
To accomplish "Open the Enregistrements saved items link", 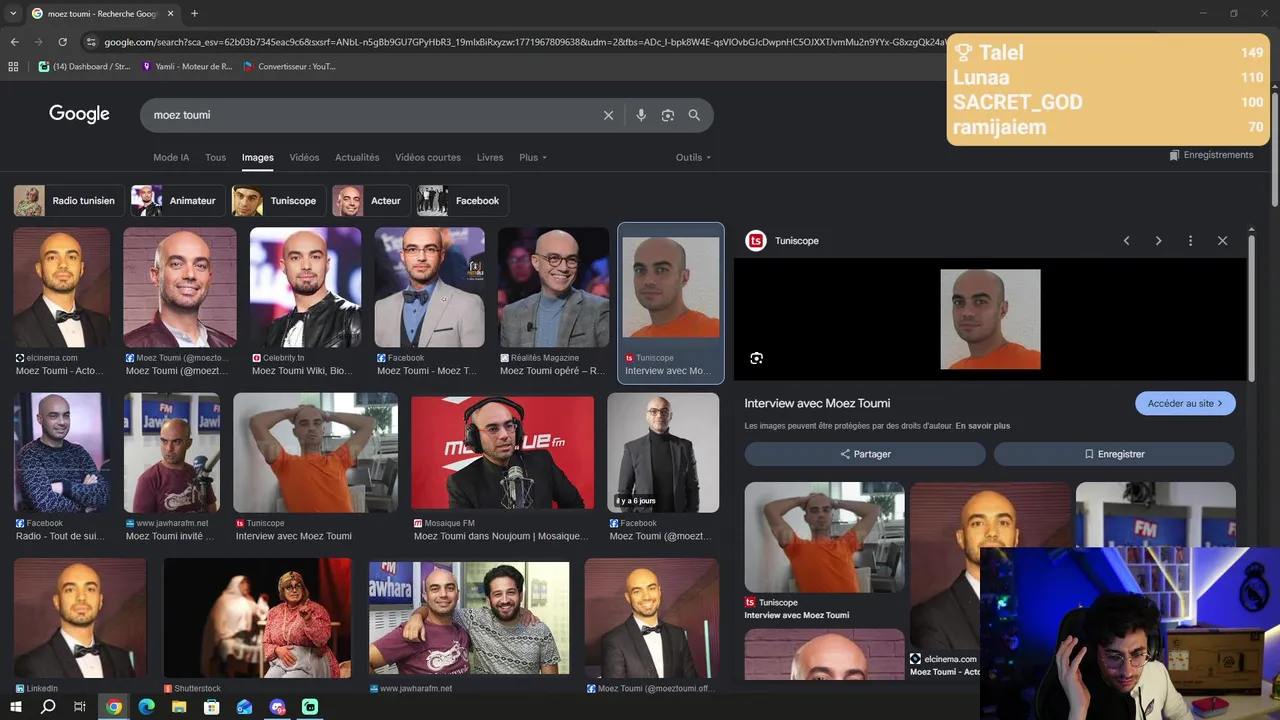I will 1211,155.
